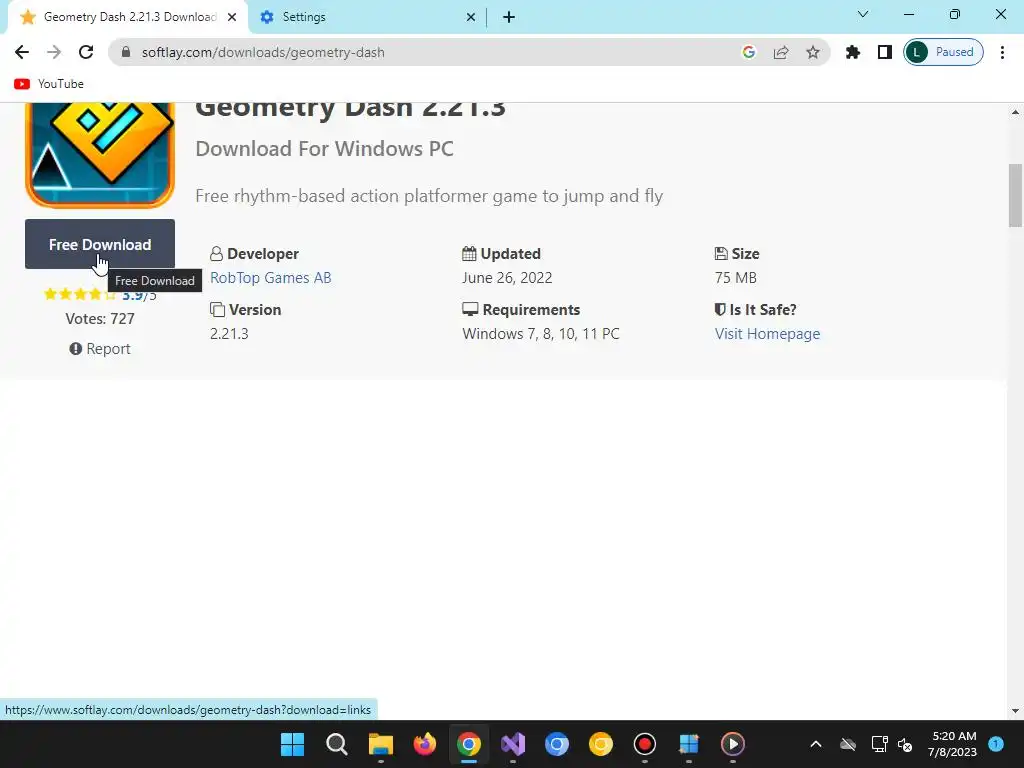
Task: Open the media player play icon in taskbar
Action: tap(733, 744)
